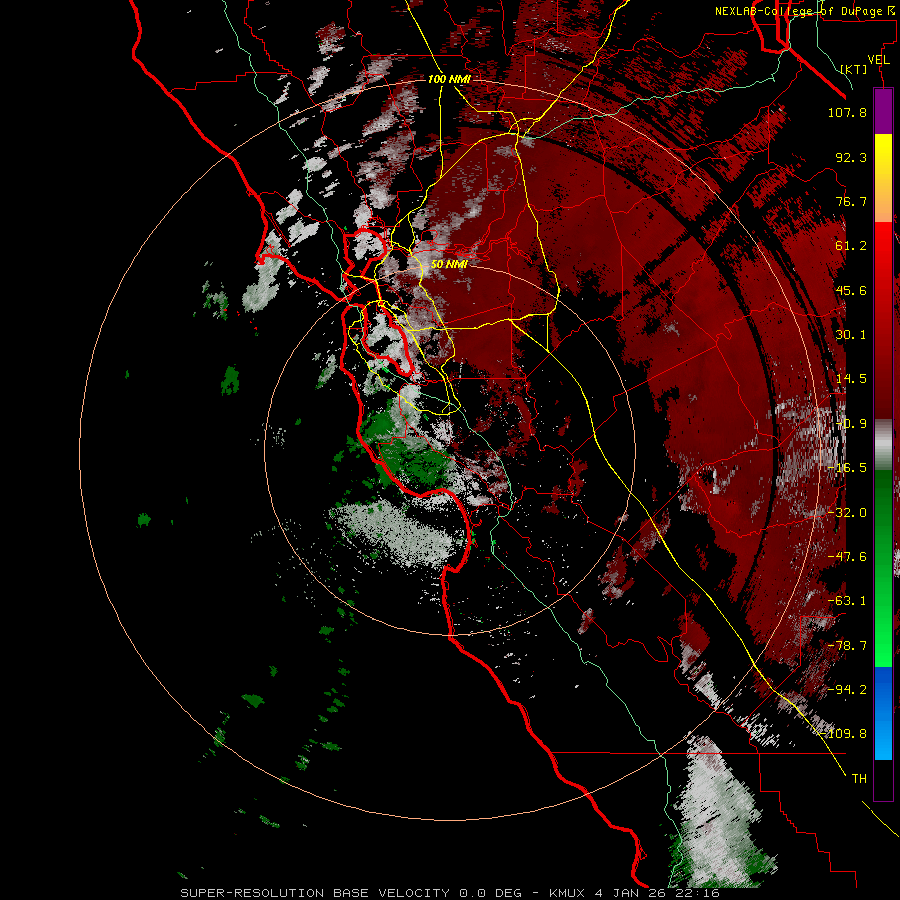Screen dimensions: 900x900
Task: Pick the blue segment of the velocity bar
Action: (x=883, y=713)
